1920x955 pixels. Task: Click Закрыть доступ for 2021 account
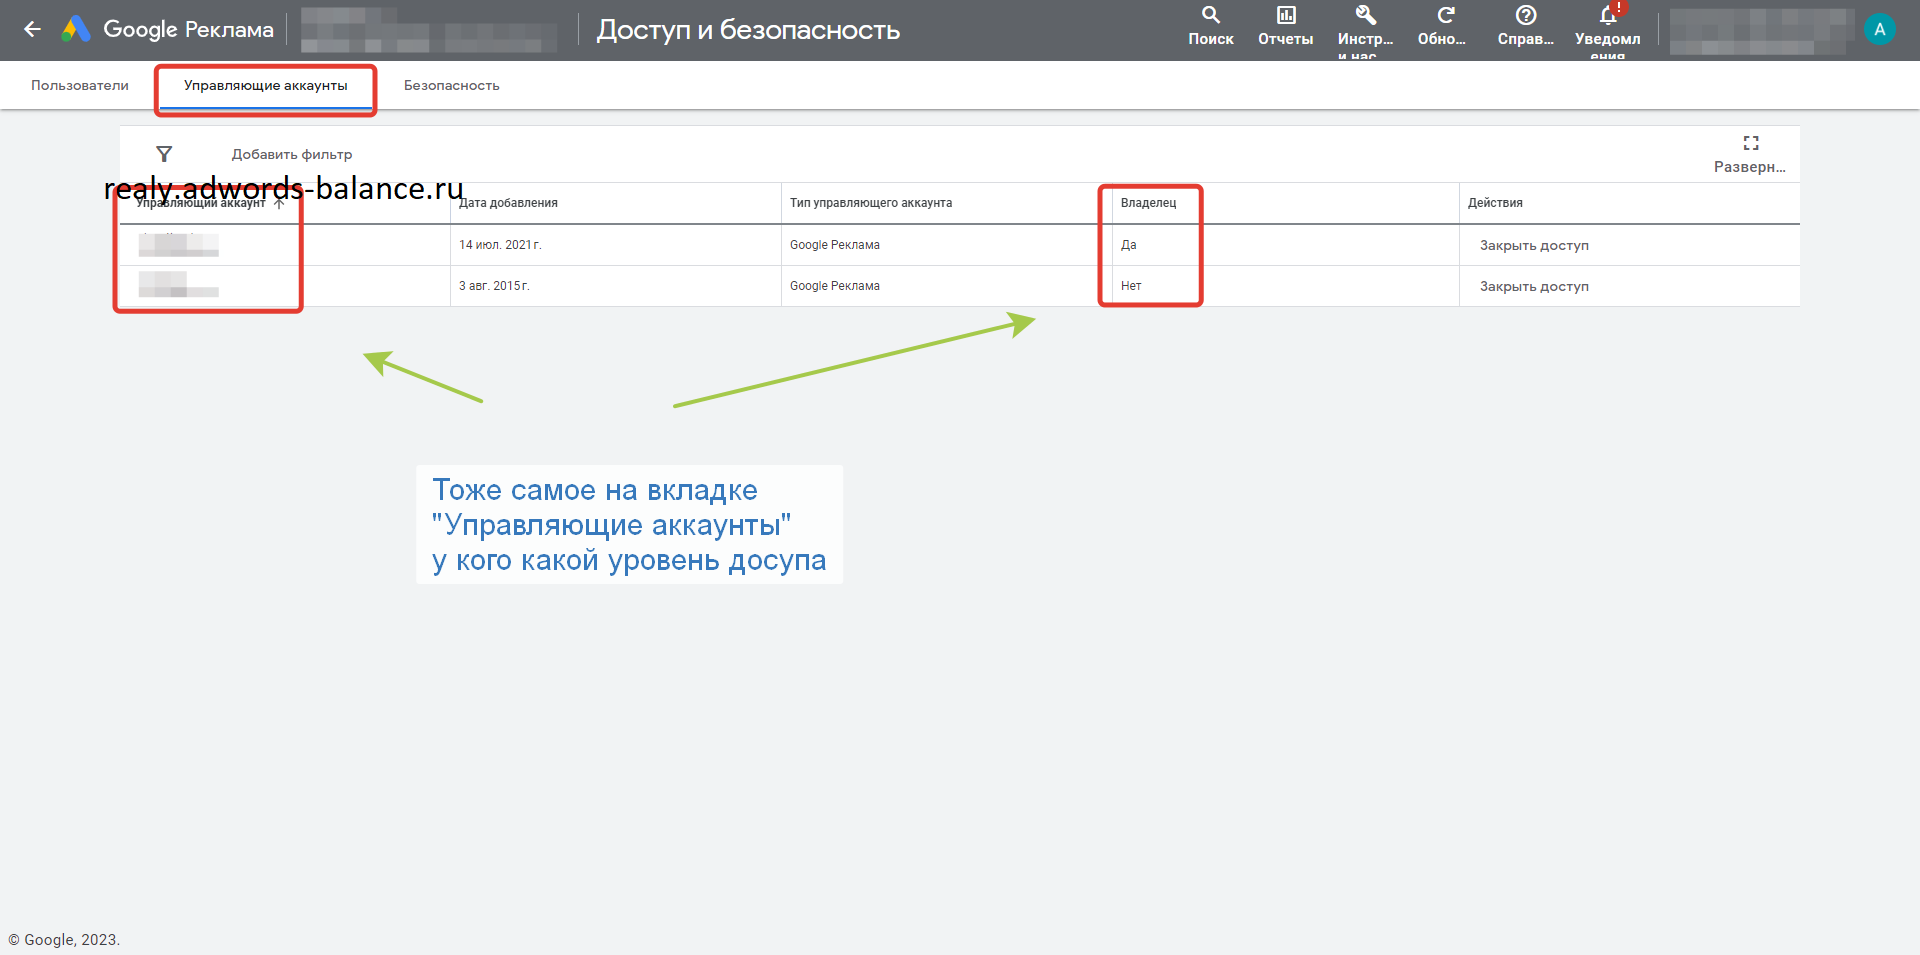tap(1534, 245)
